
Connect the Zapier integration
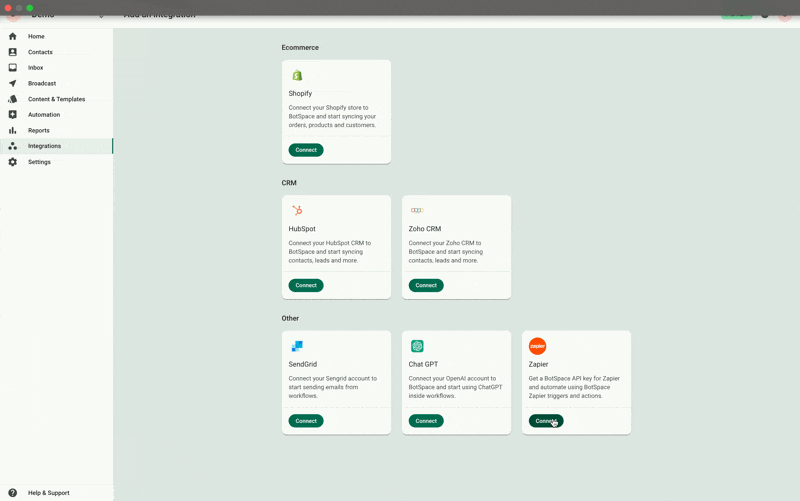pyautogui.click(x=546, y=421)
